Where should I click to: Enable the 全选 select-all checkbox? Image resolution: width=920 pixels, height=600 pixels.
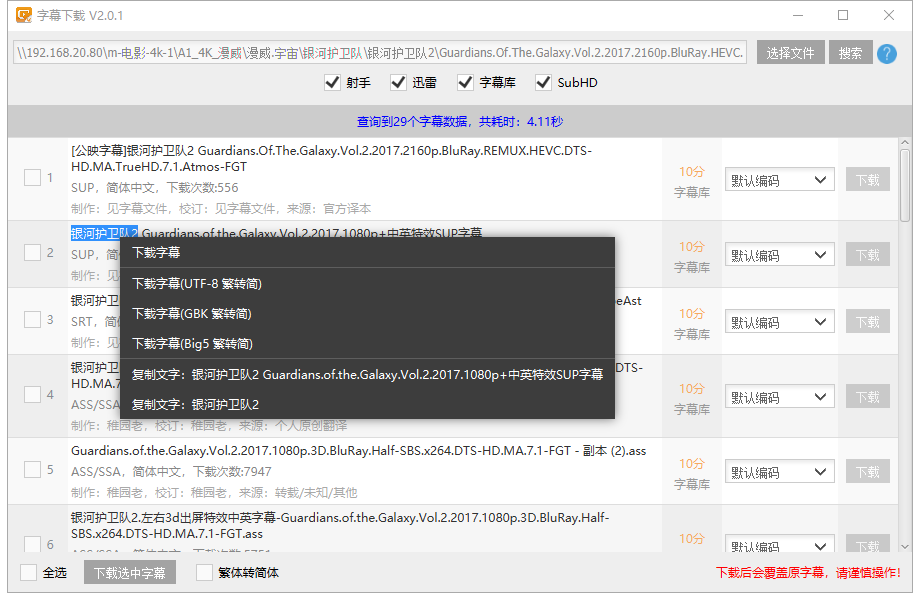(28, 572)
